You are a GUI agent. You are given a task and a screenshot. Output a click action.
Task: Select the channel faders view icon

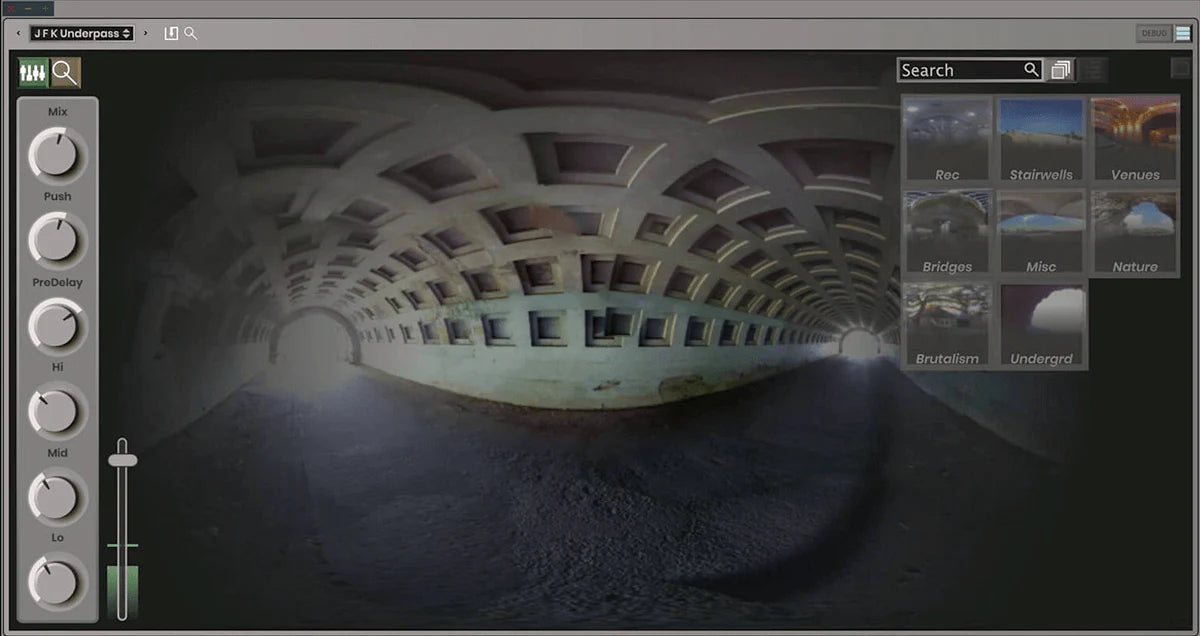click(33, 72)
